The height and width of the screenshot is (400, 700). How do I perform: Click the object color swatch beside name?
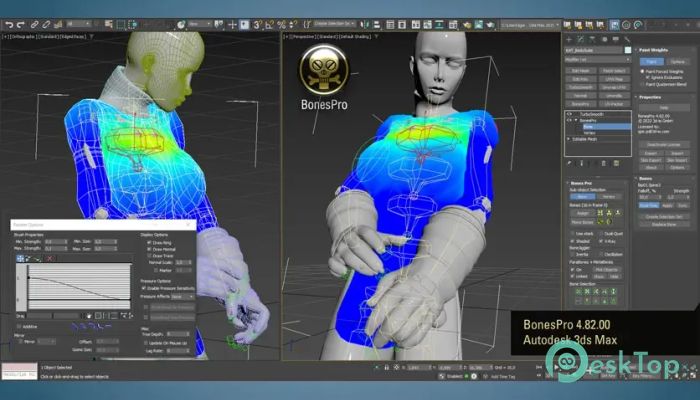pyautogui.click(x=628, y=50)
